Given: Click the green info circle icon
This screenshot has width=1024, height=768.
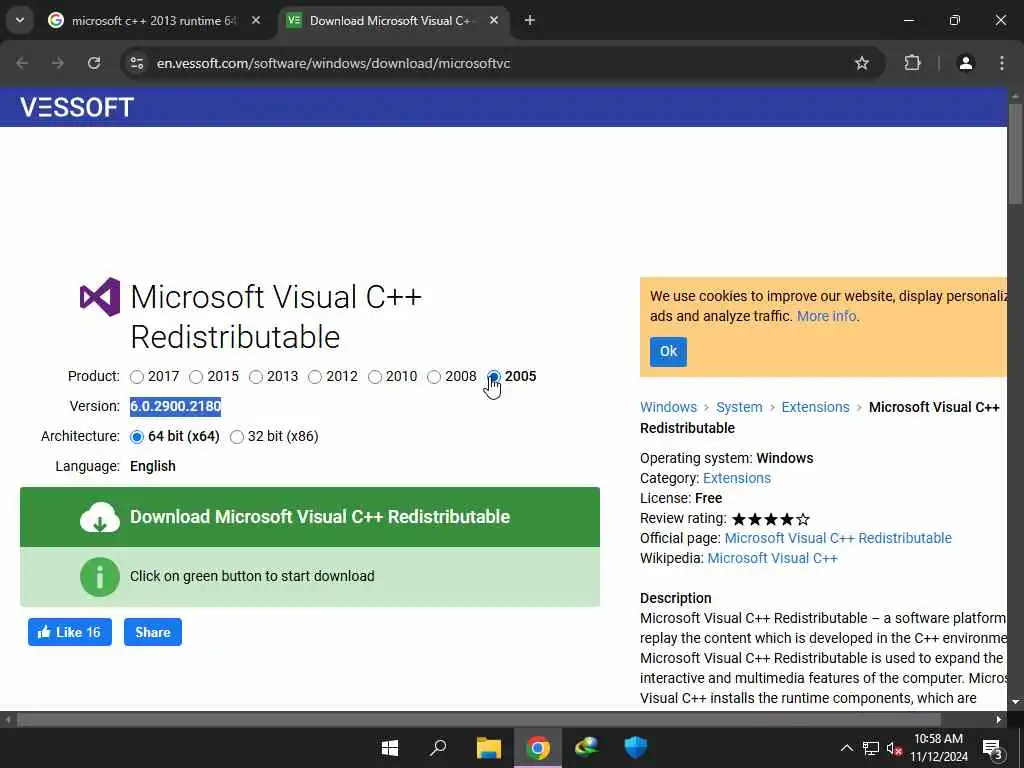Looking at the screenshot, I should tap(100, 577).
